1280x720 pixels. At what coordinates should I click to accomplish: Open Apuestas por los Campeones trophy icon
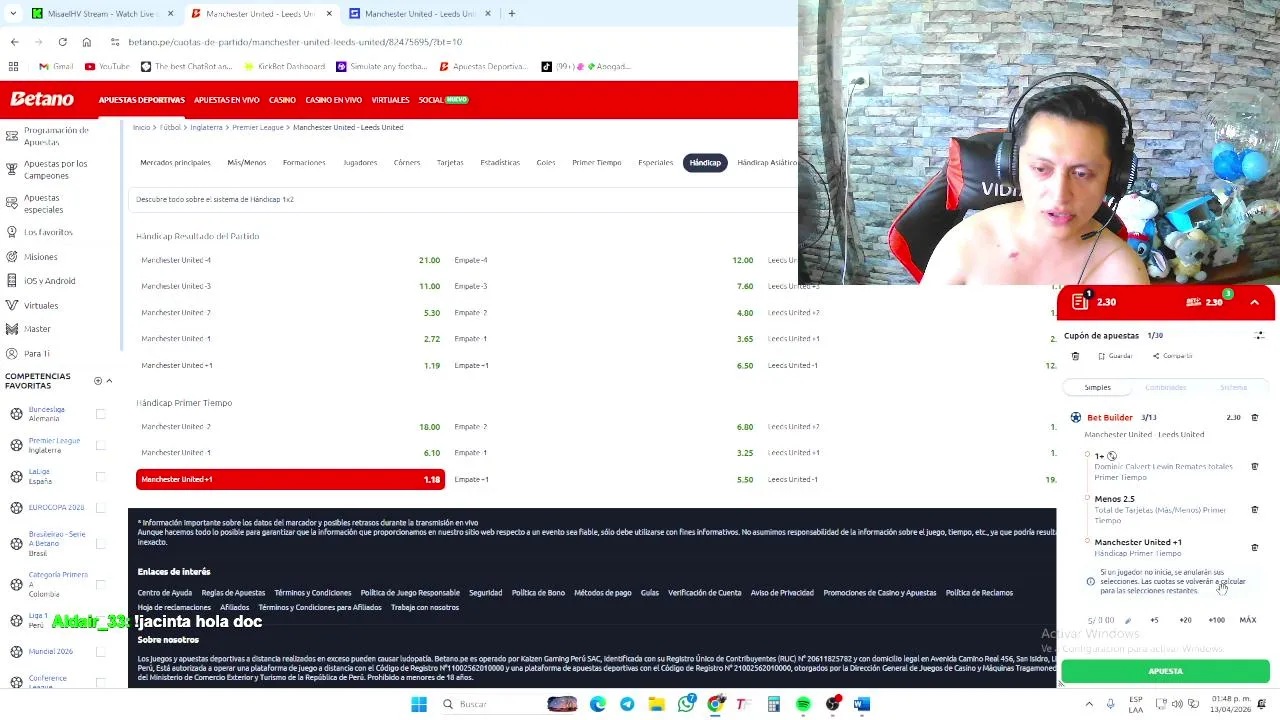click(12, 169)
